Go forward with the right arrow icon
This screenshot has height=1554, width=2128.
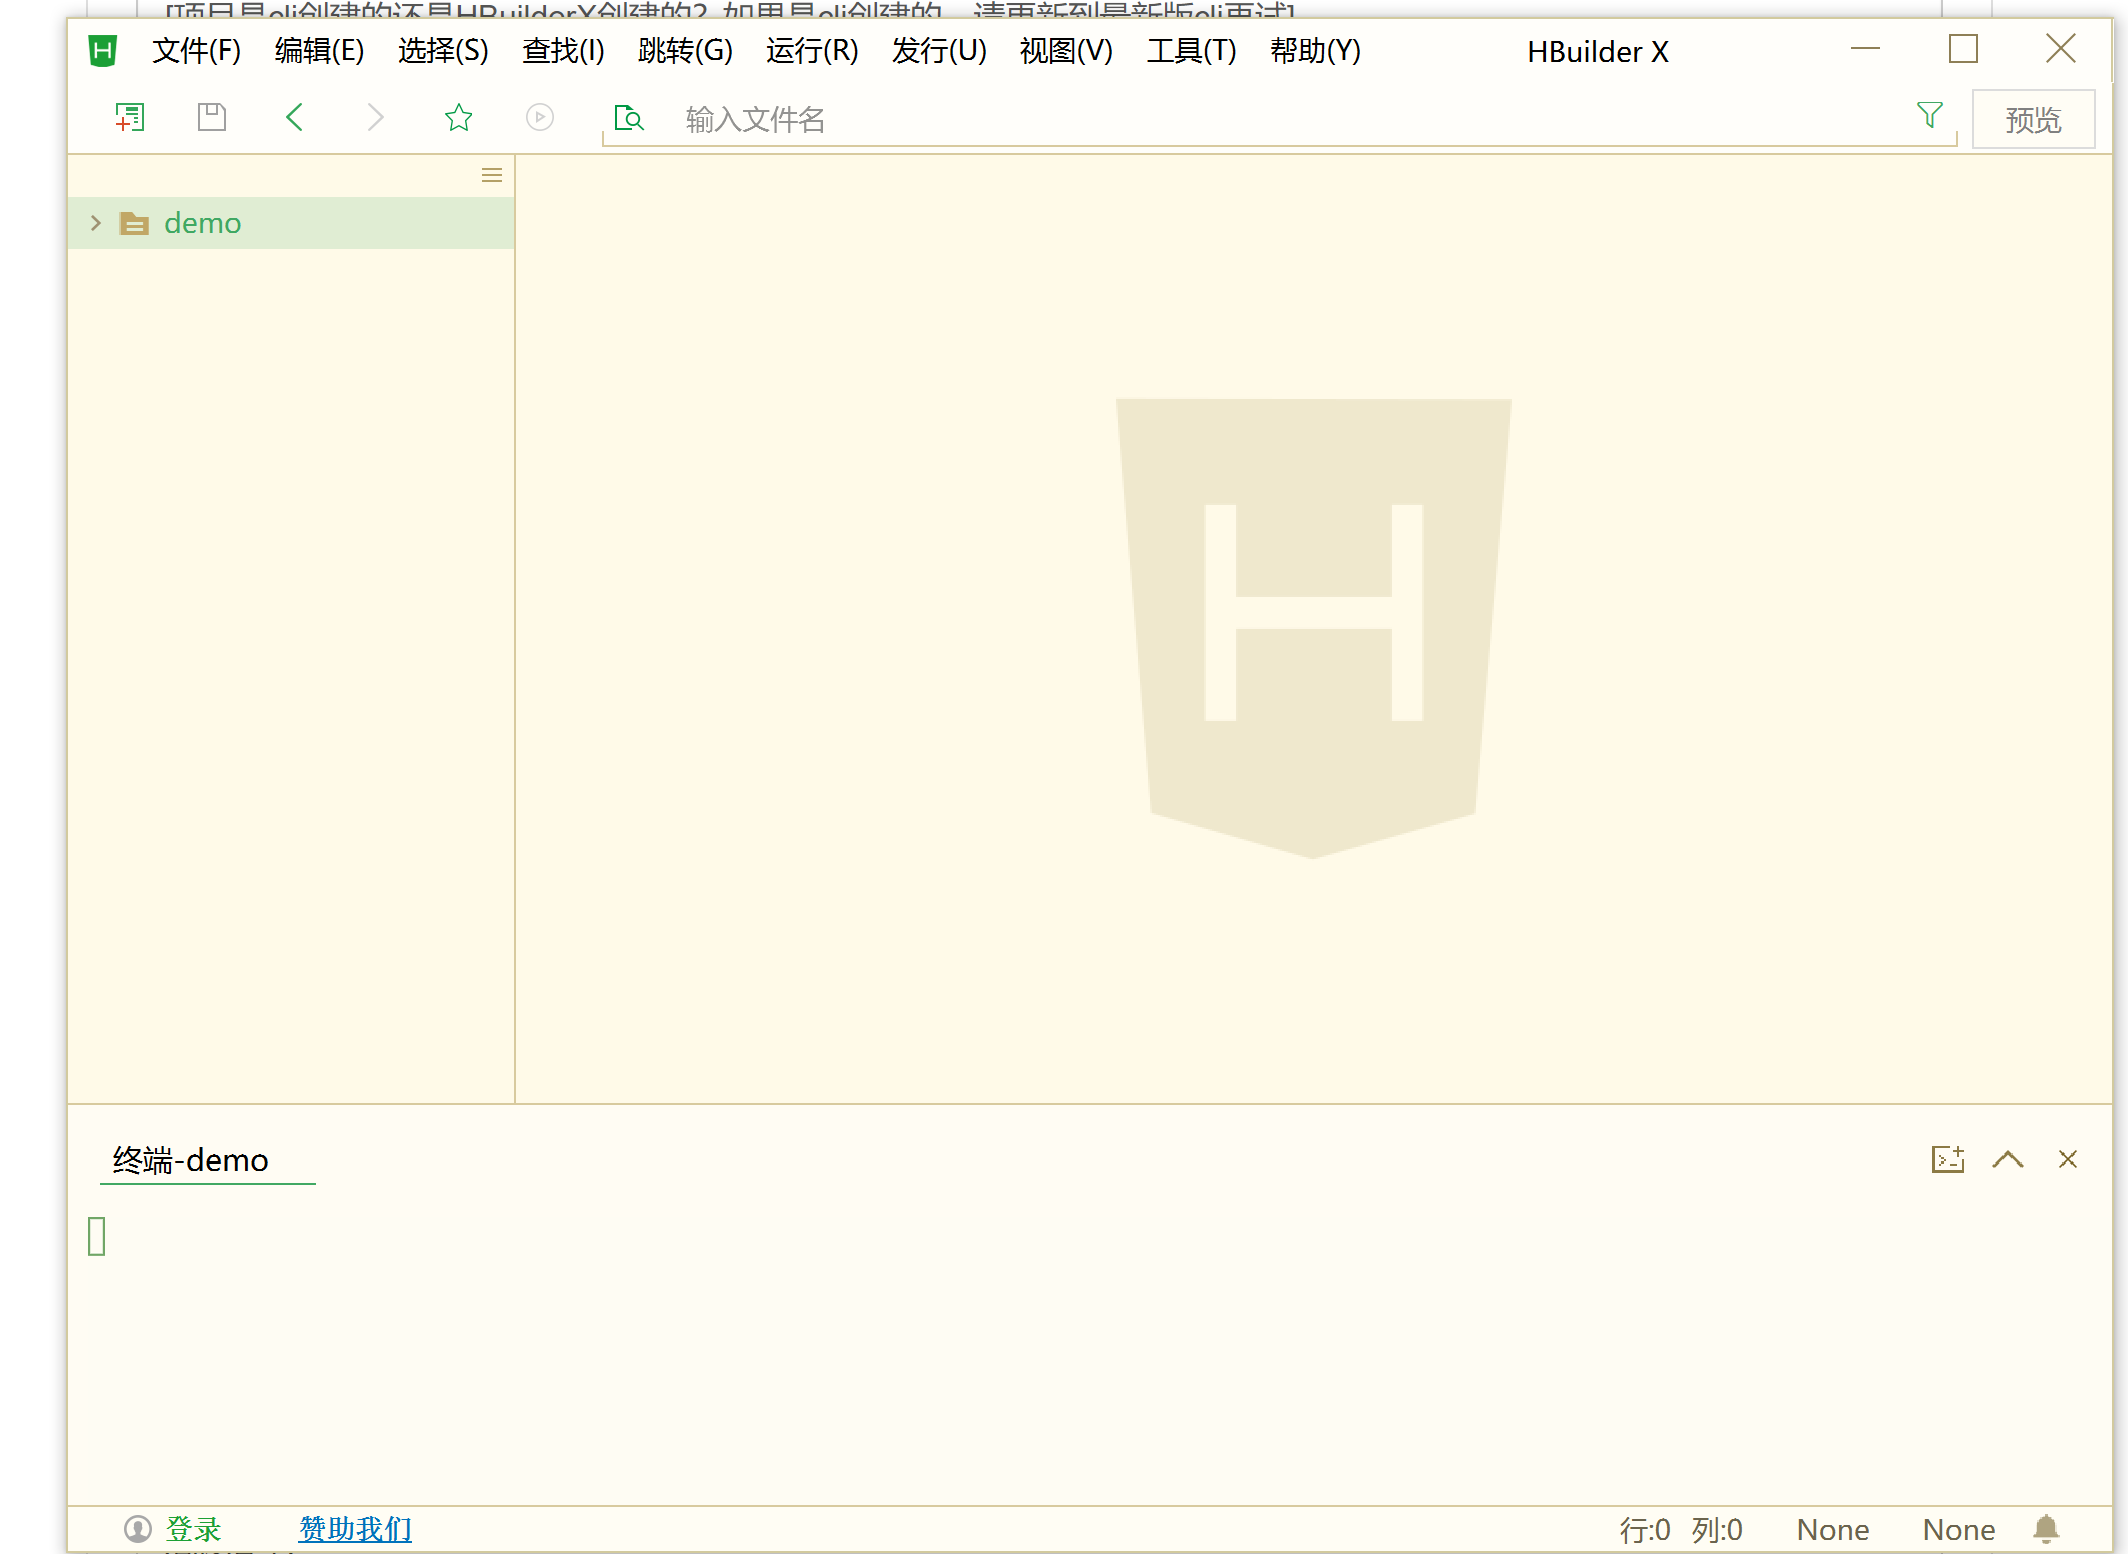376,118
